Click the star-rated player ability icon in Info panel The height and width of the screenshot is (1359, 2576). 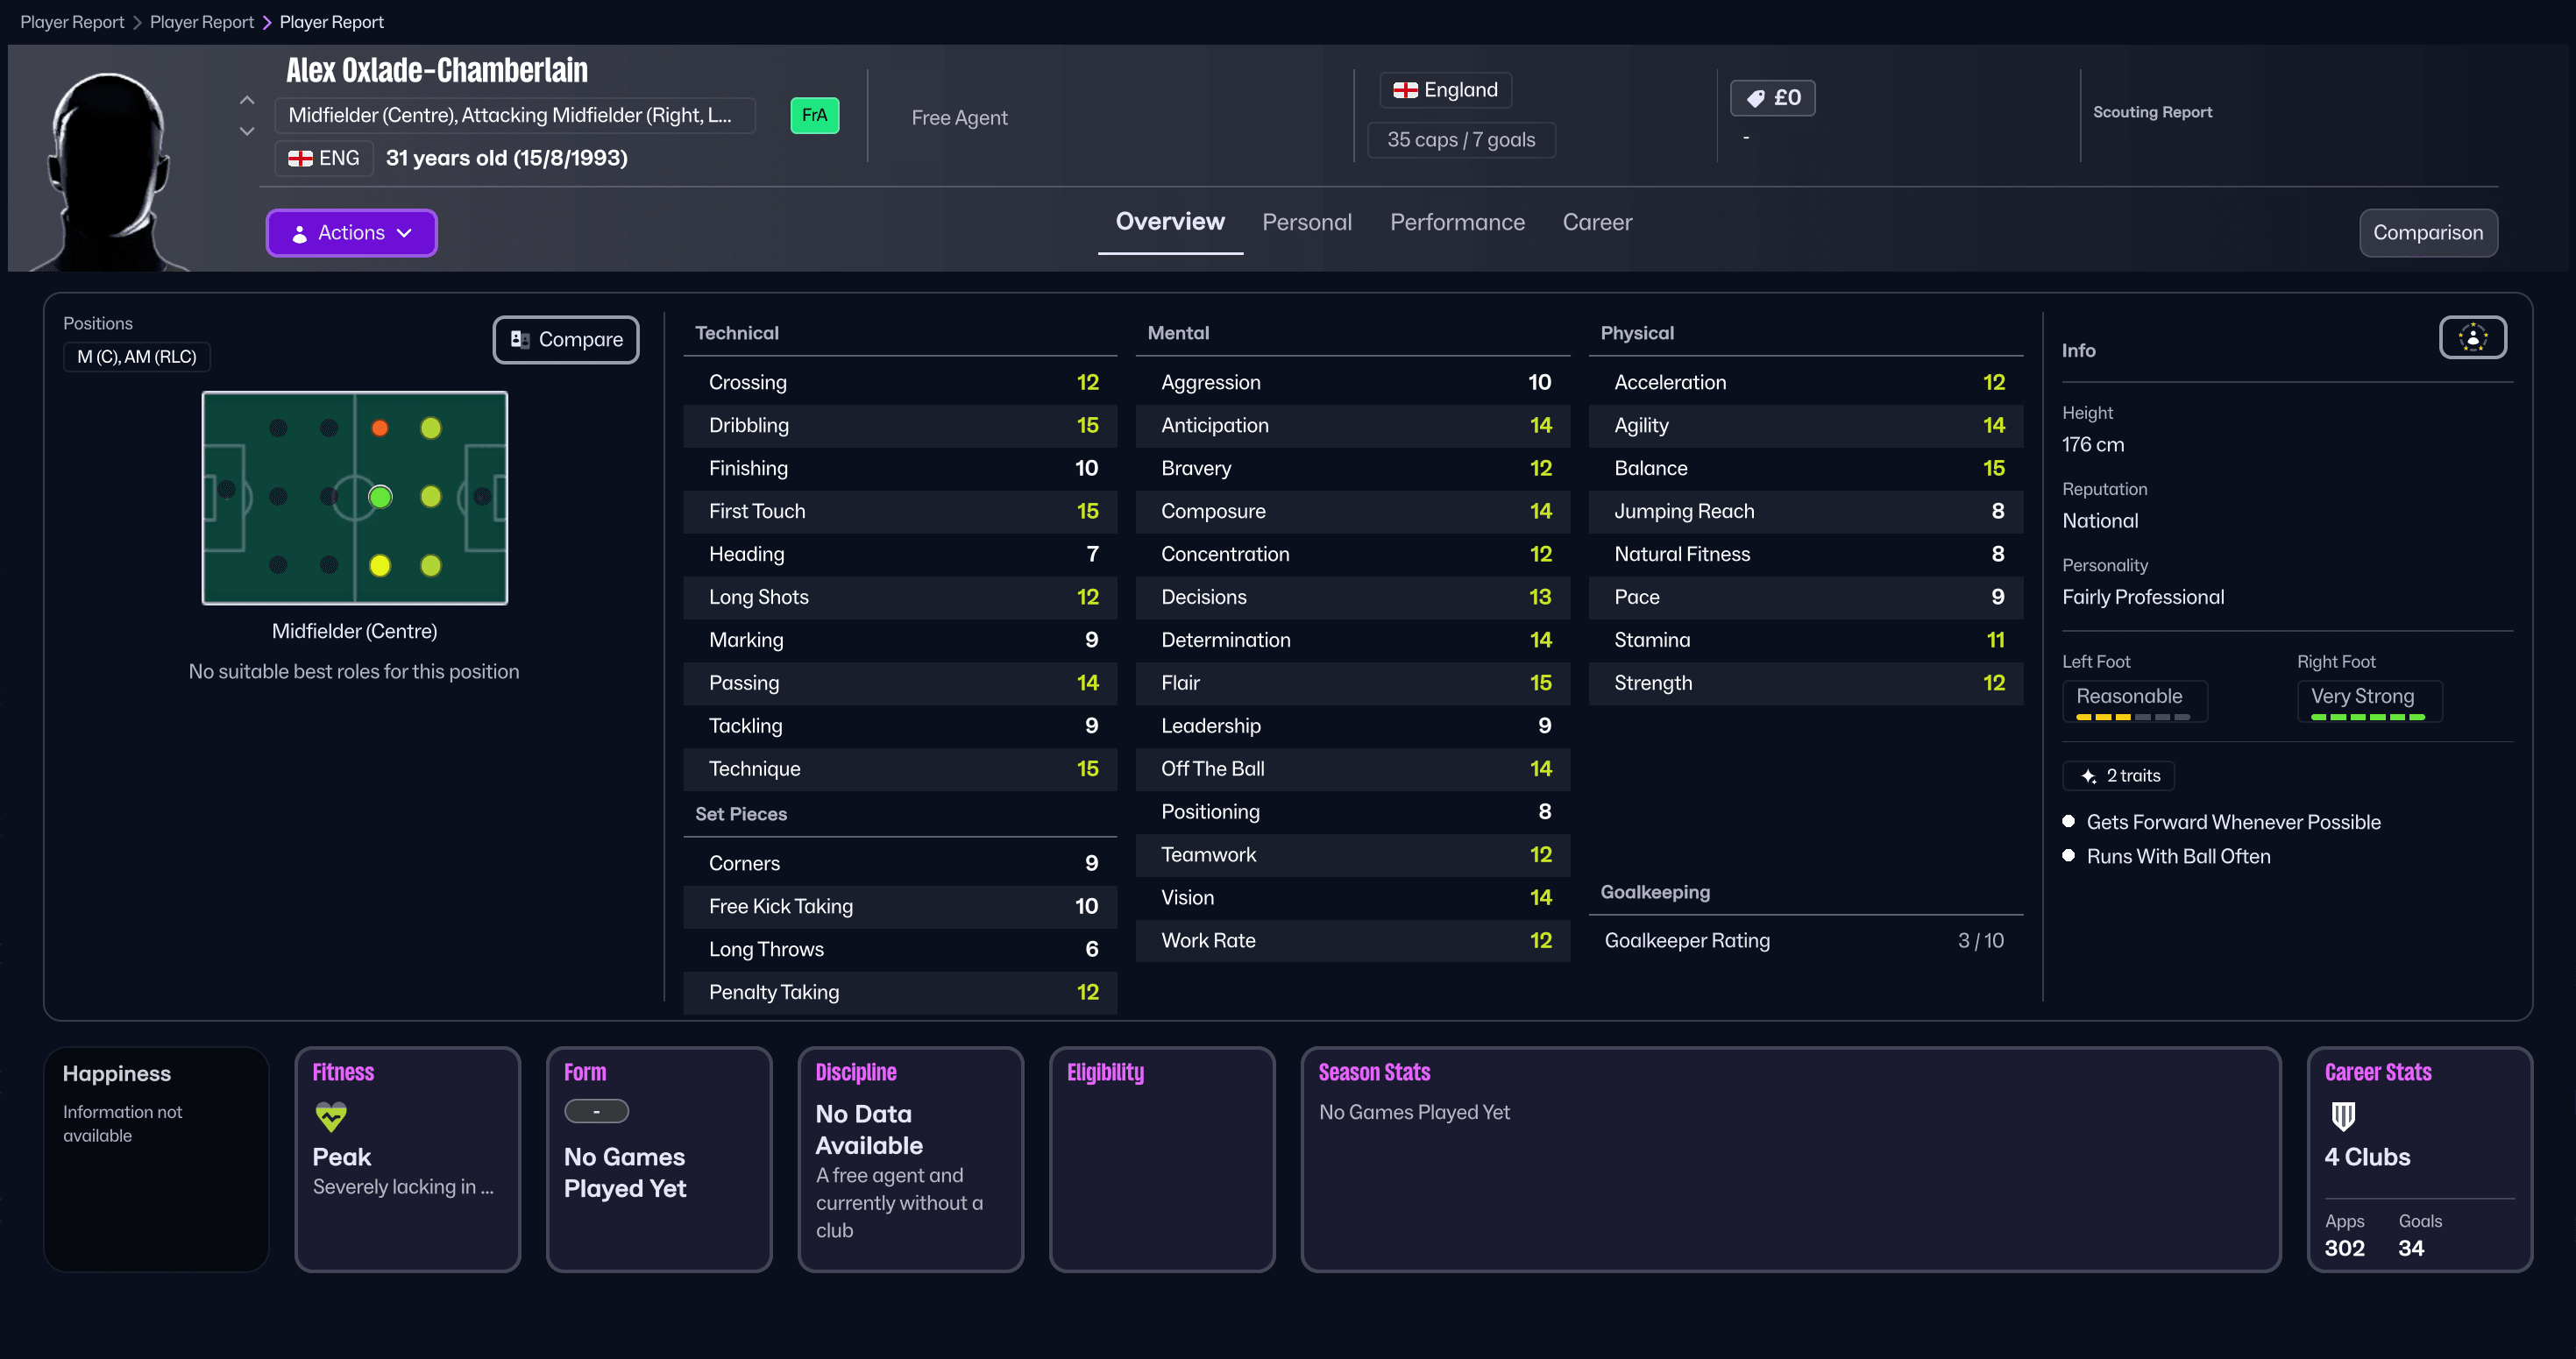click(x=2473, y=337)
